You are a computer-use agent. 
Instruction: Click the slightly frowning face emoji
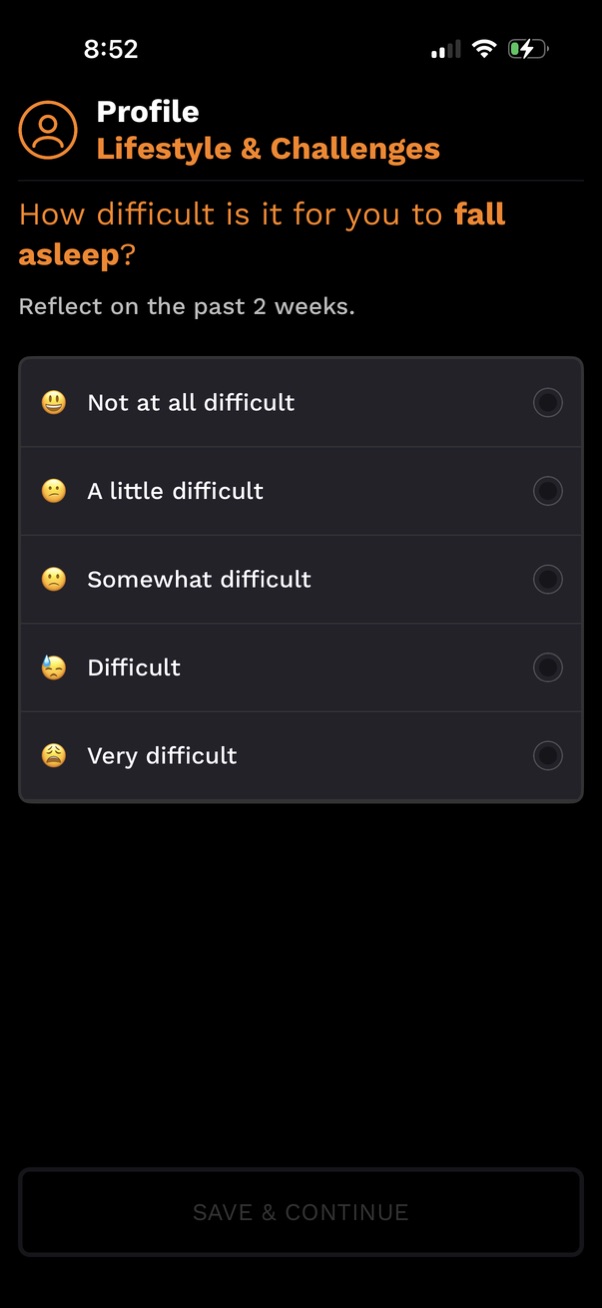coord(54,491)
